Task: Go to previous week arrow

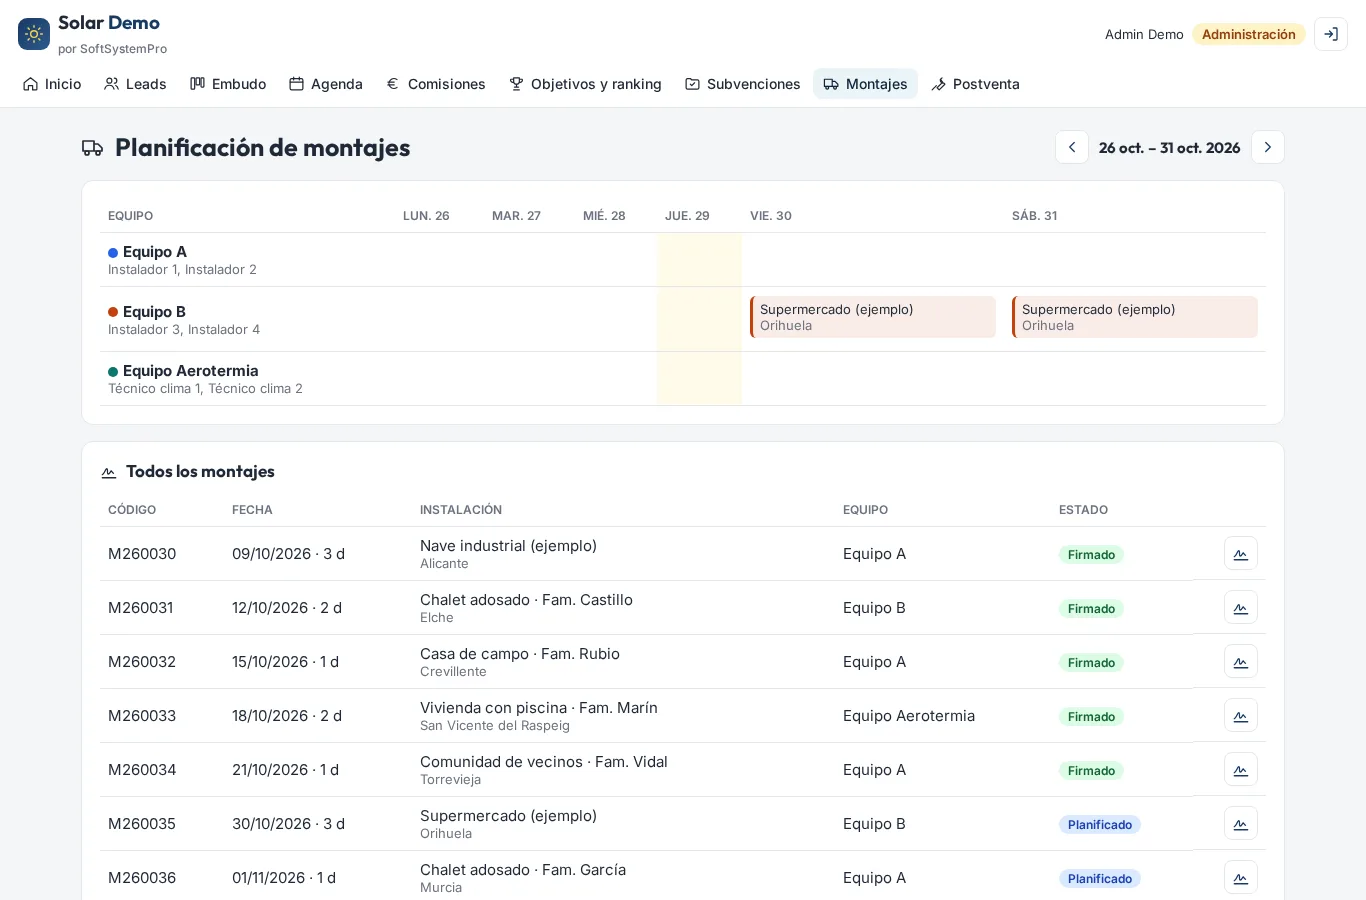Action: pyautogui.click(x=1072, y=147)
